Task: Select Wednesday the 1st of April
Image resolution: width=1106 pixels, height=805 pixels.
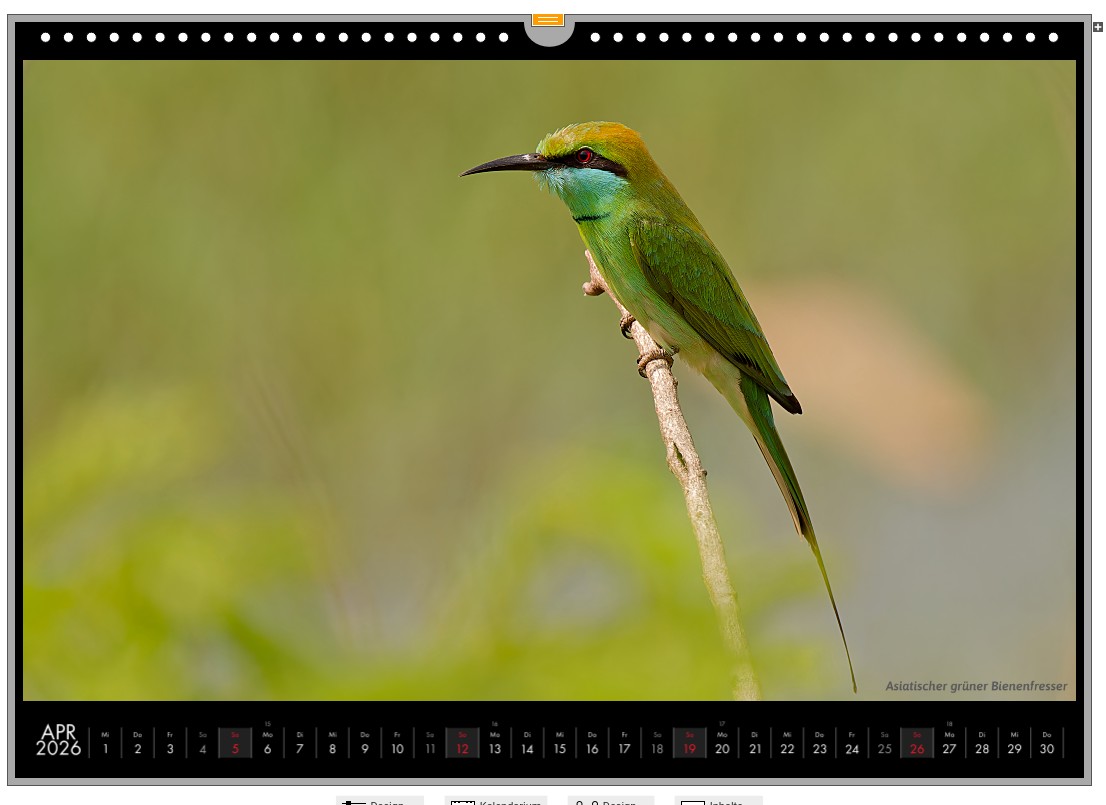Action: pos(105,743)
